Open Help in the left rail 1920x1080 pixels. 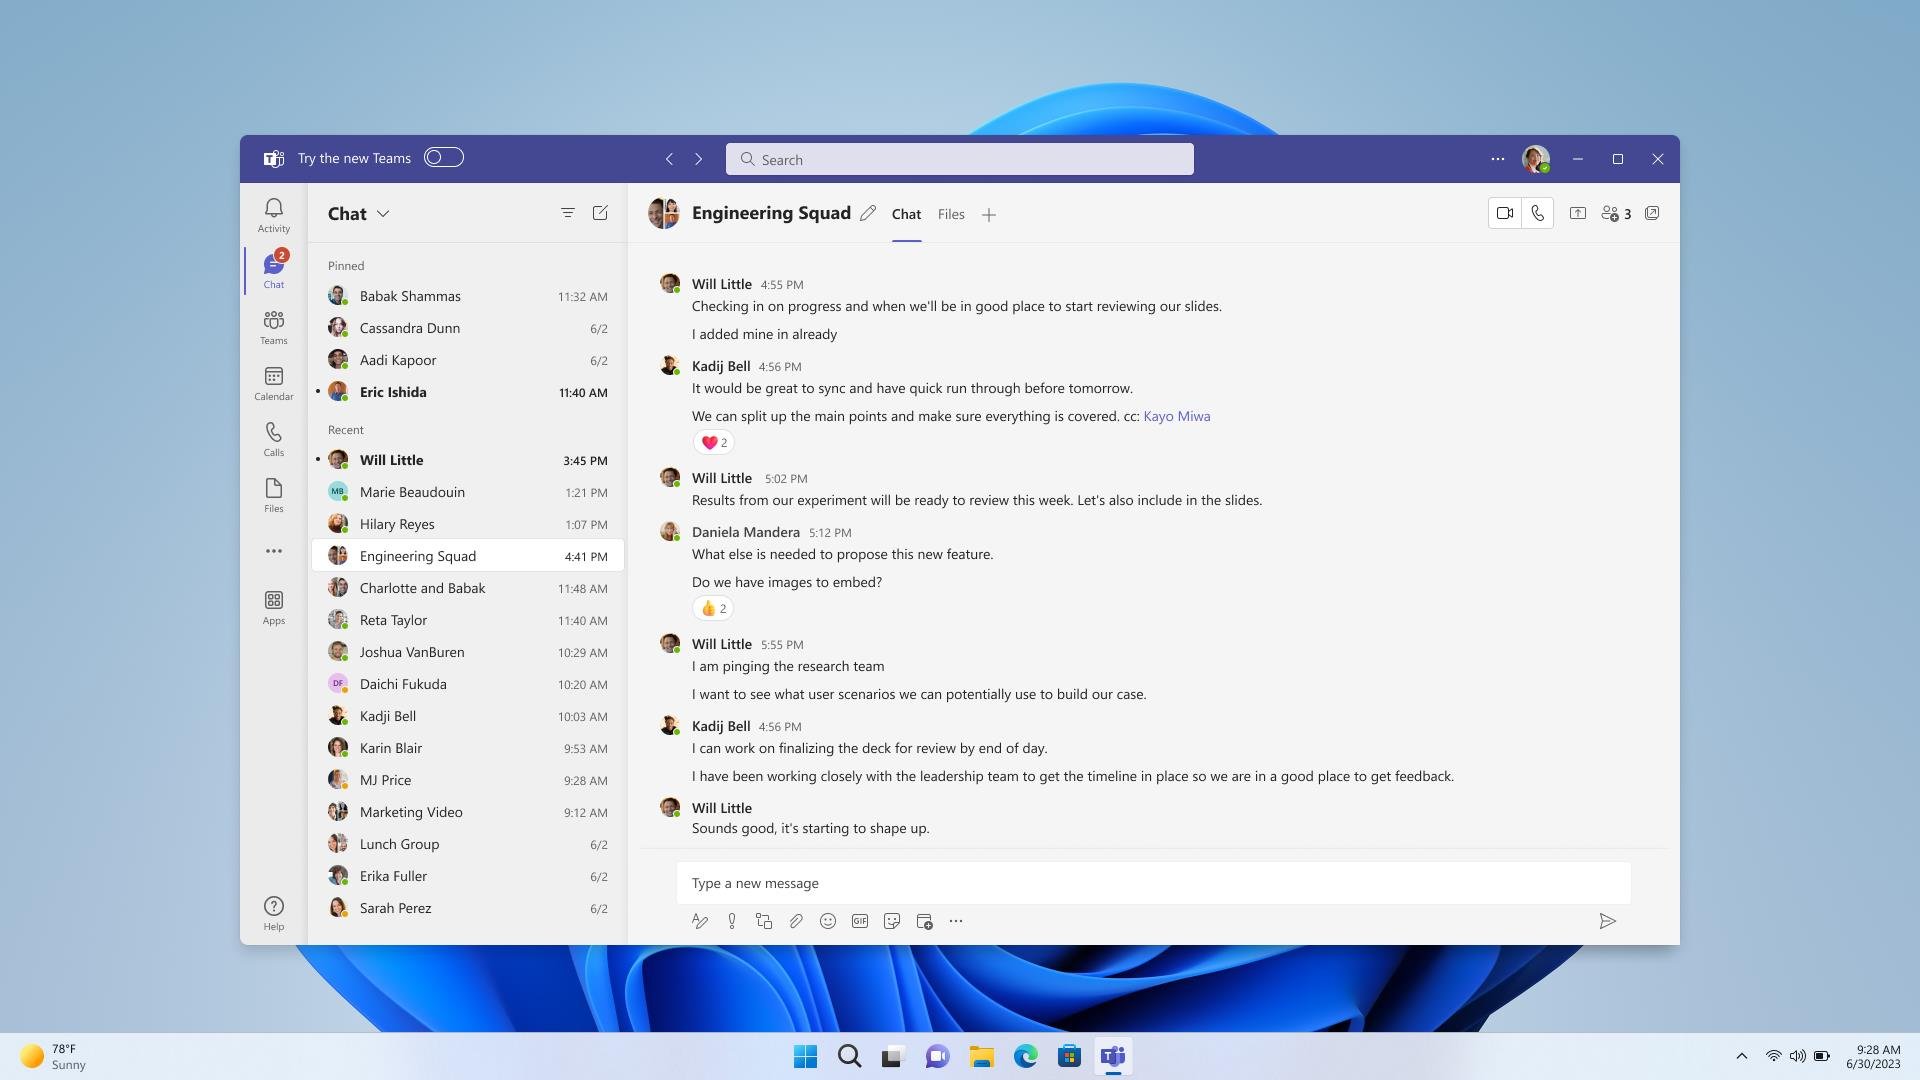tap(273, 913)
